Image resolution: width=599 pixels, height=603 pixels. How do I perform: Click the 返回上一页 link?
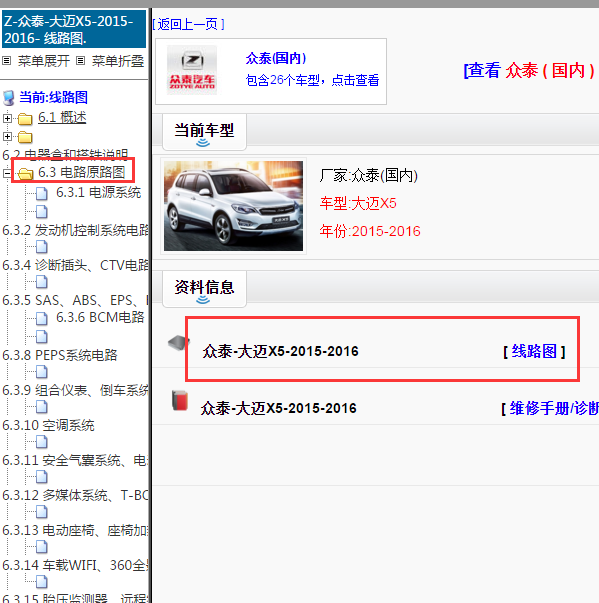(188, 24)
